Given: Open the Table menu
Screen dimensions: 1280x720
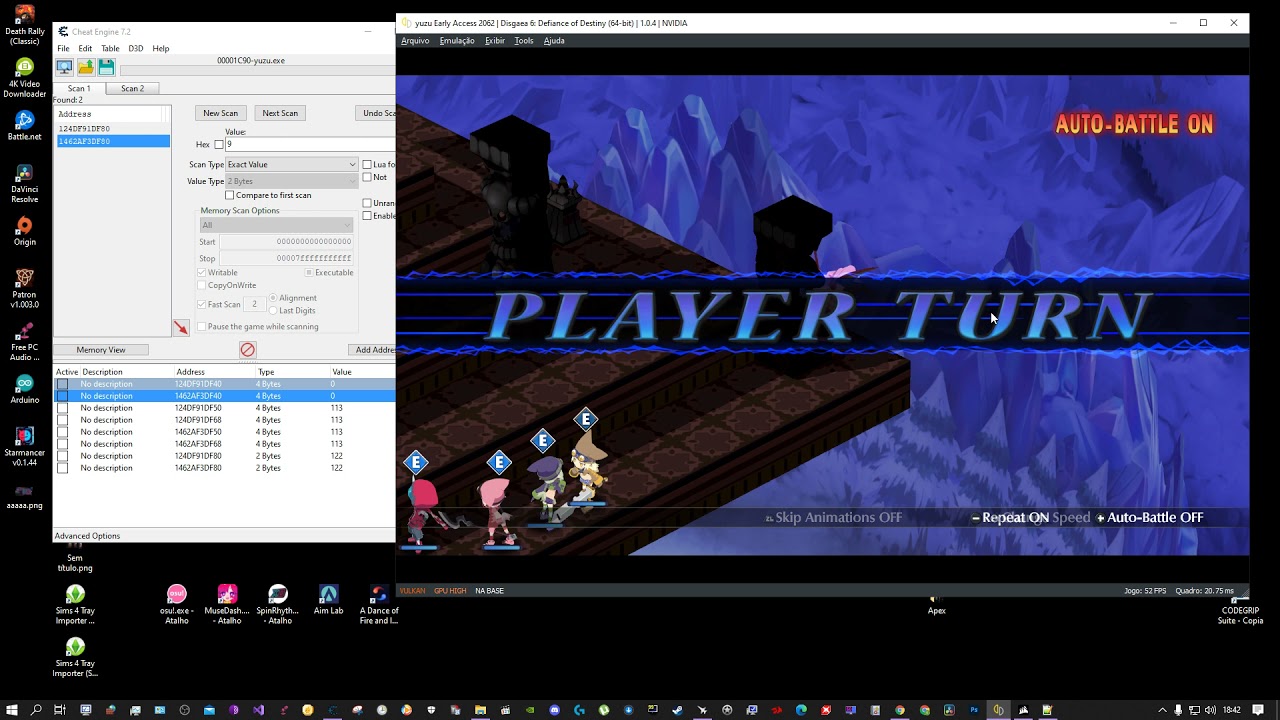Looking at the screenshot, I should pyautogui.click(x=110, y=48).
